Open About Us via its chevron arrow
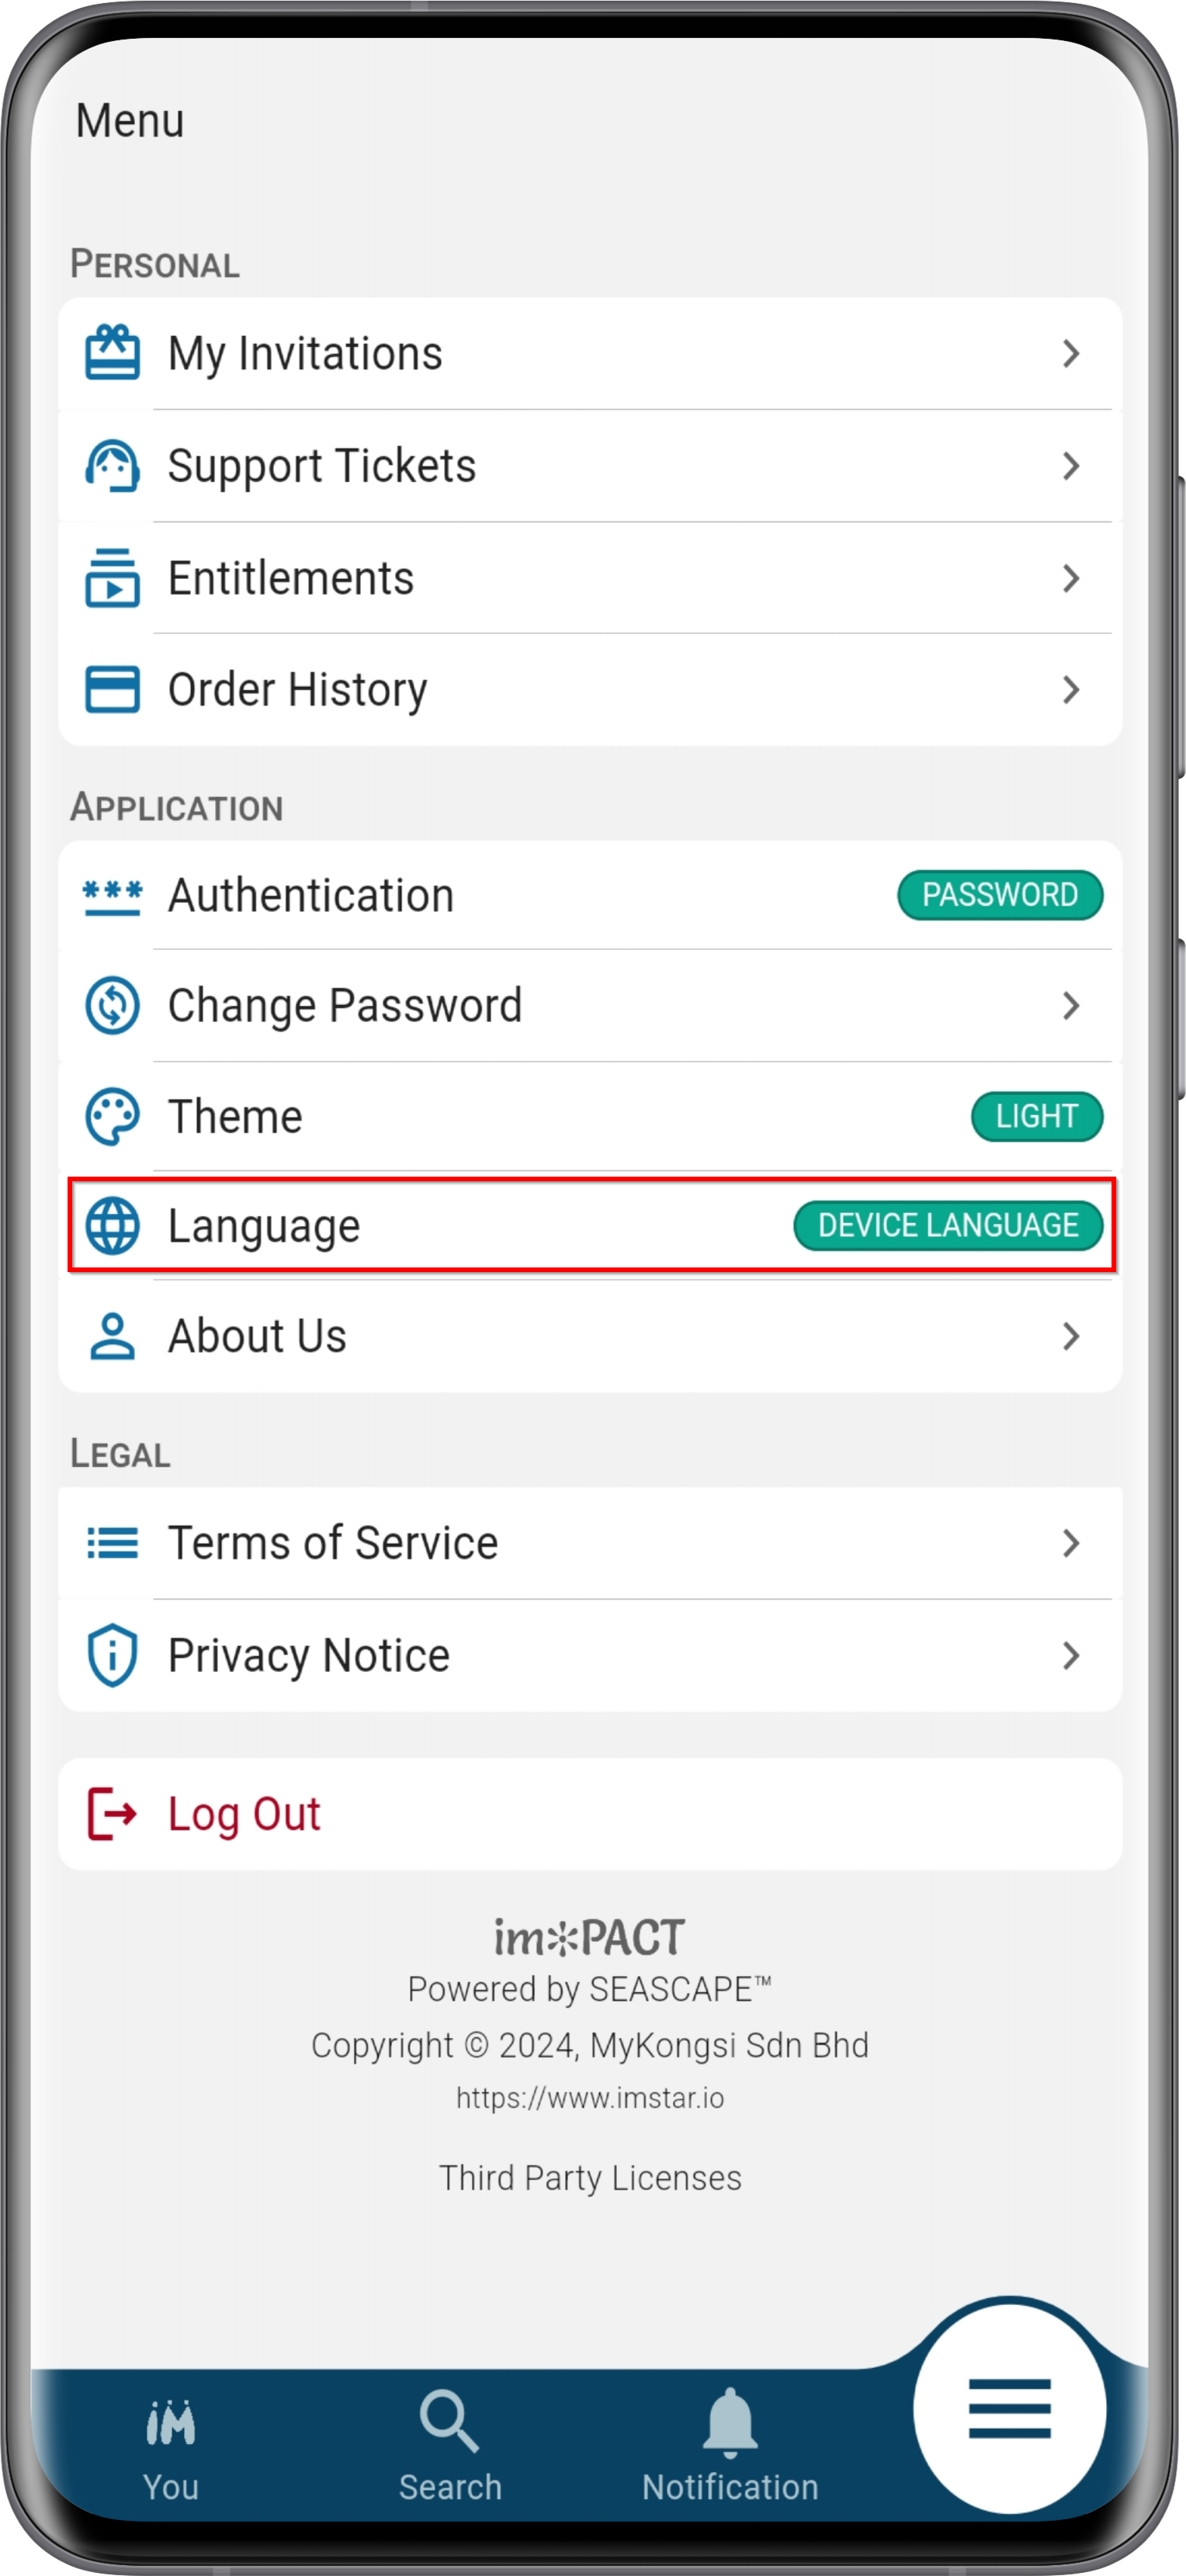This screenshot has width=1186, height=2576. pyautogui.click(x=1071, y=1336)
